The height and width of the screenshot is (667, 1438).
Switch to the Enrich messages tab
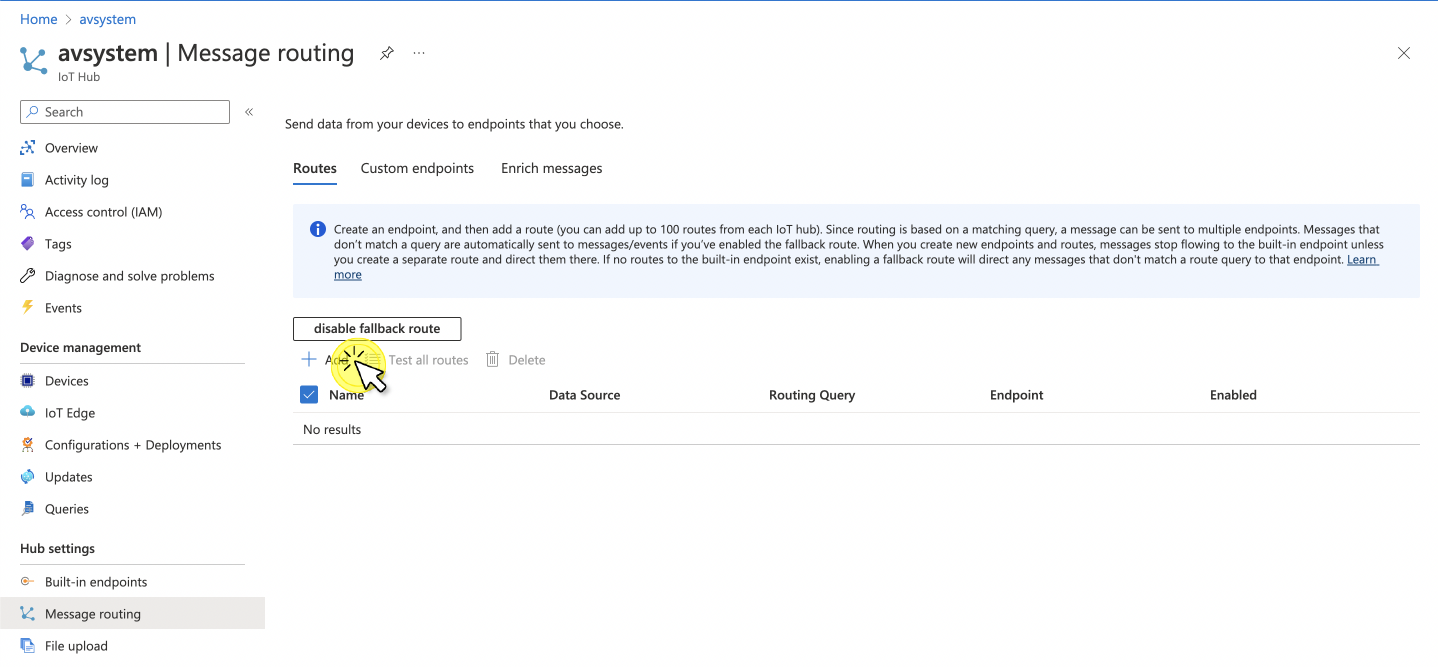point(552,168)
